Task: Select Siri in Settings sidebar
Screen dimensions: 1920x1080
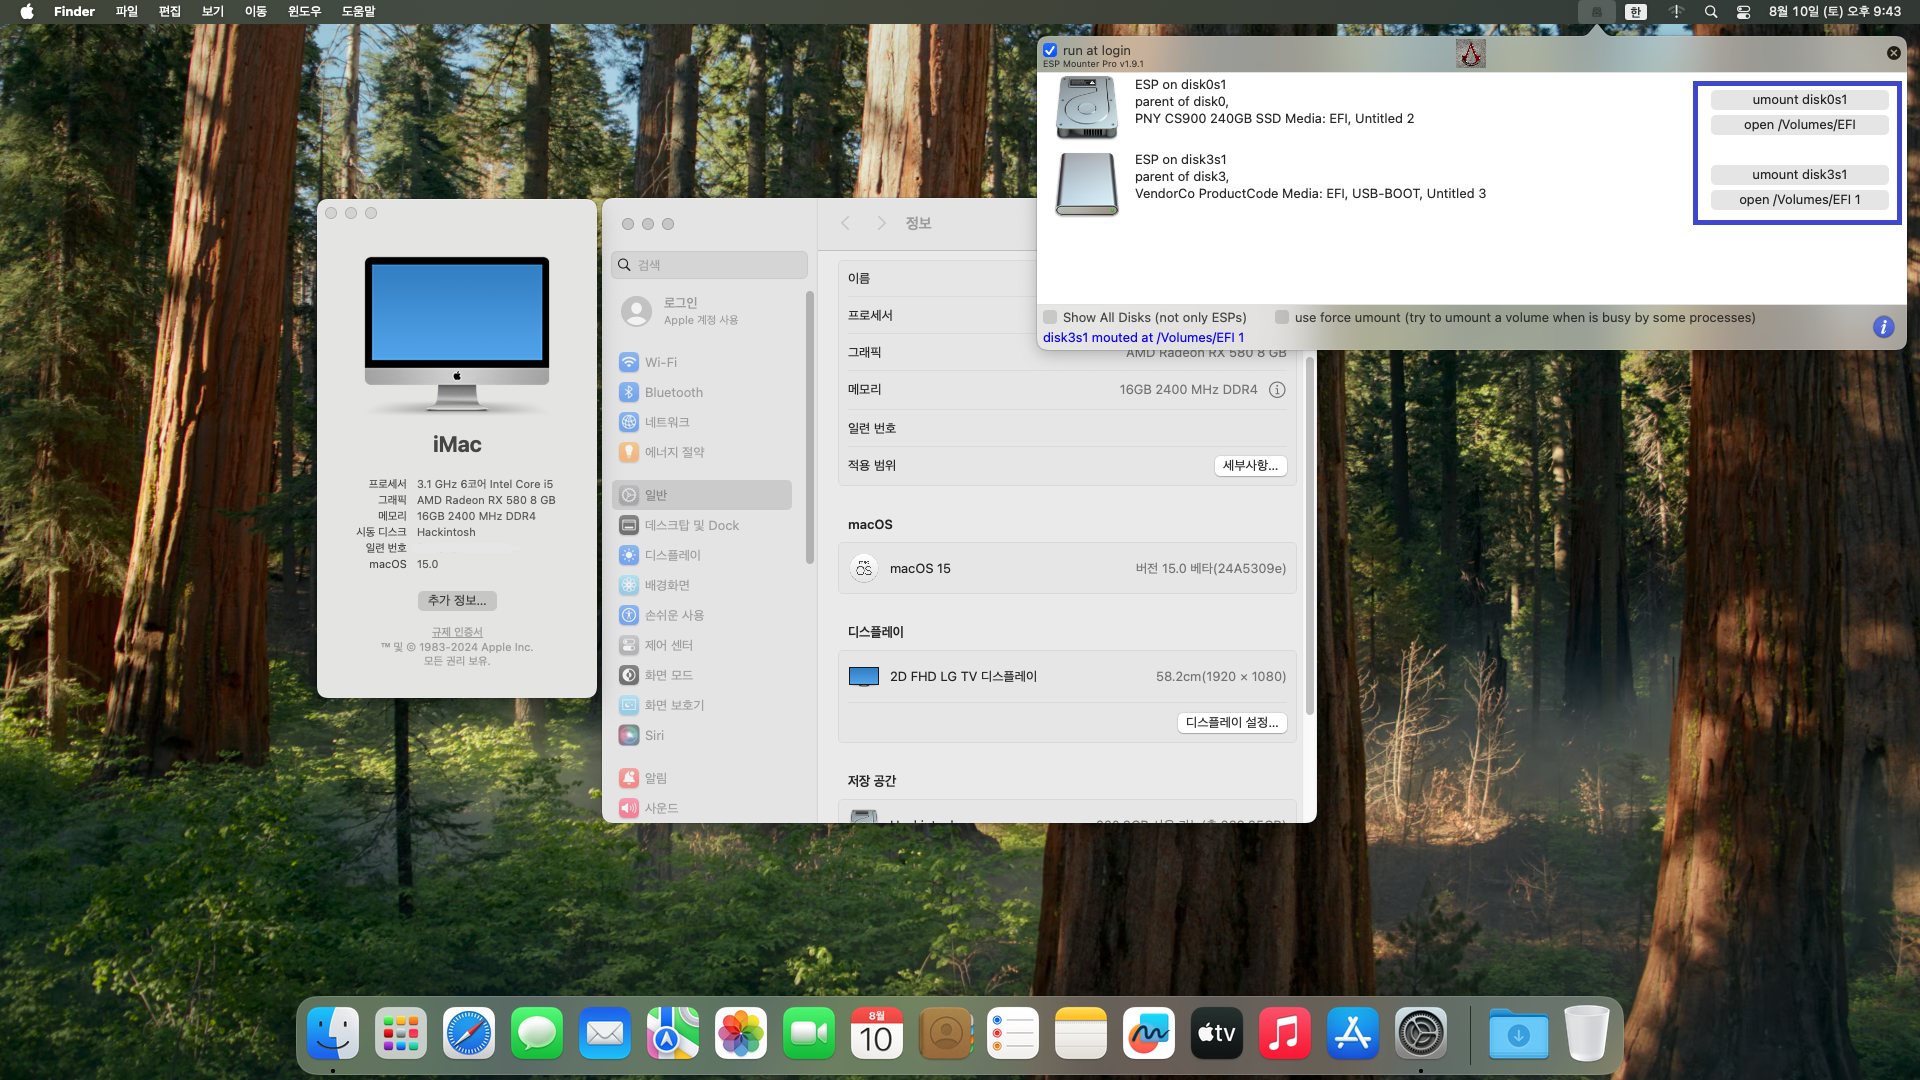Action: tap(702, 735)
